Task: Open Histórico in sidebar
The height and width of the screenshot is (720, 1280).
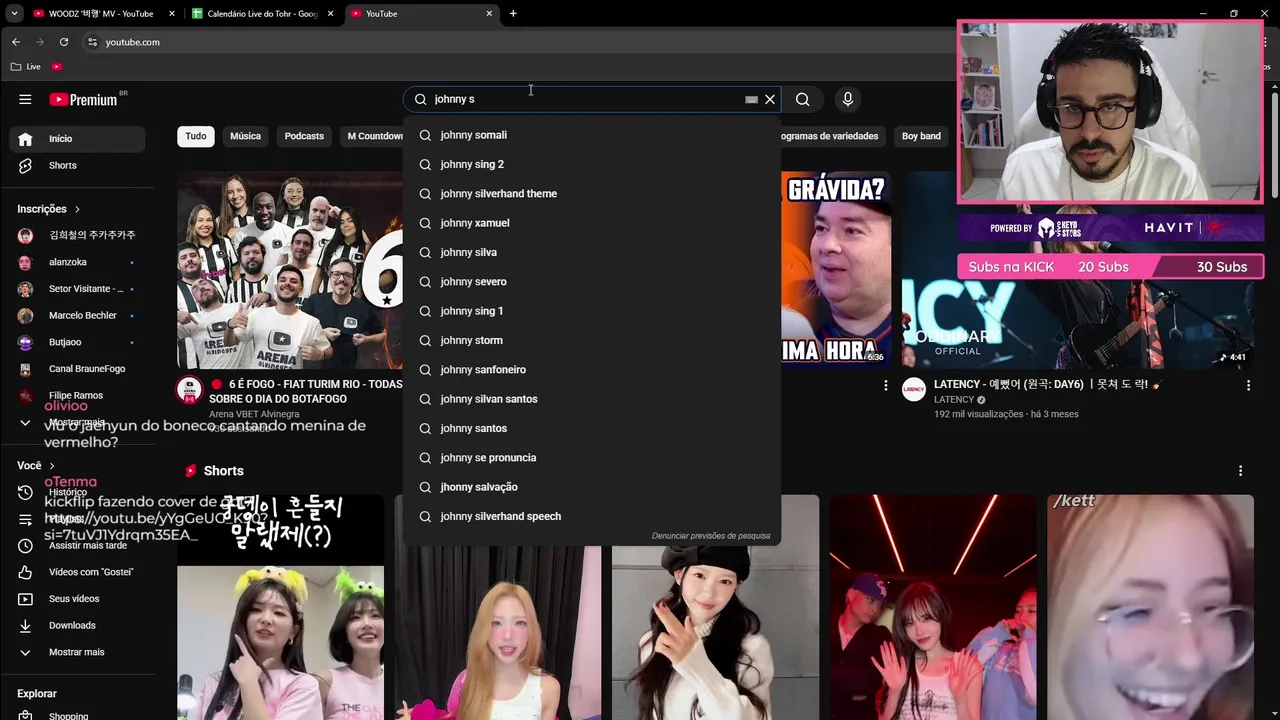Action: point(77,492)
